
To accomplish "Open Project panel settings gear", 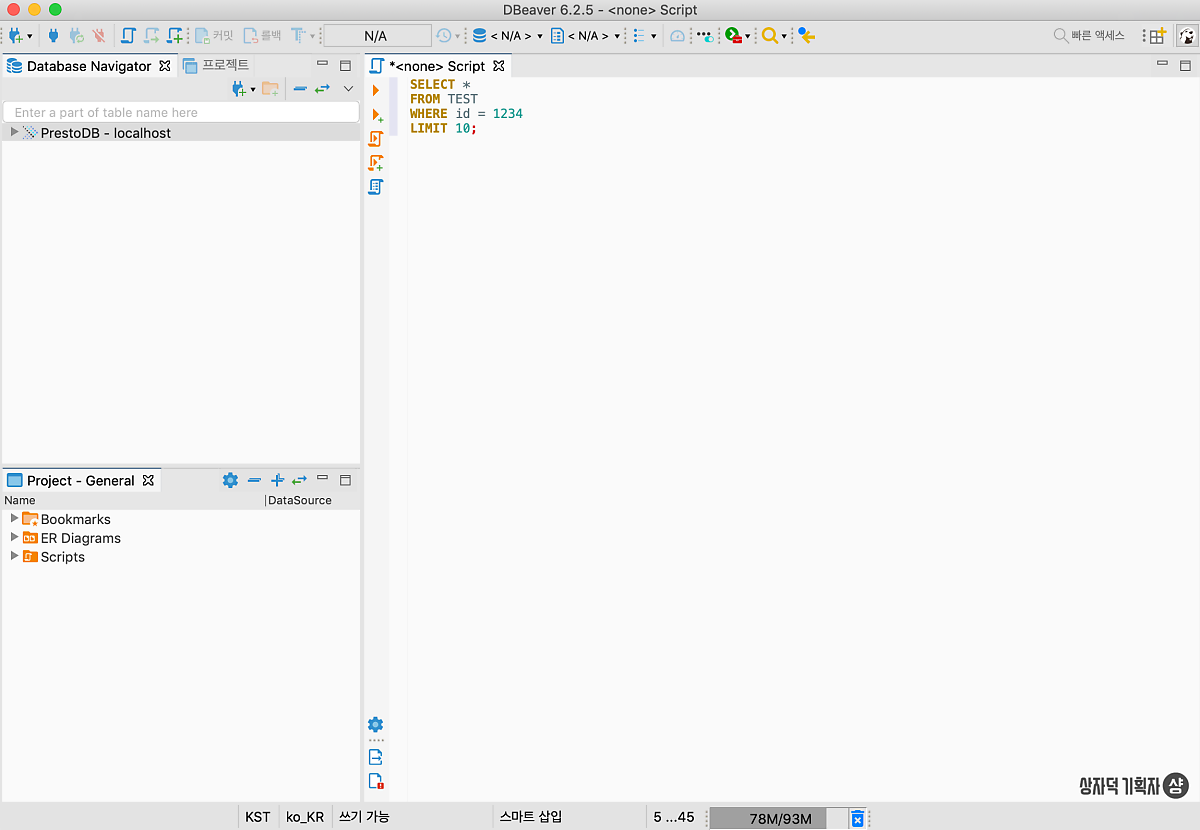I will (230, 481).
